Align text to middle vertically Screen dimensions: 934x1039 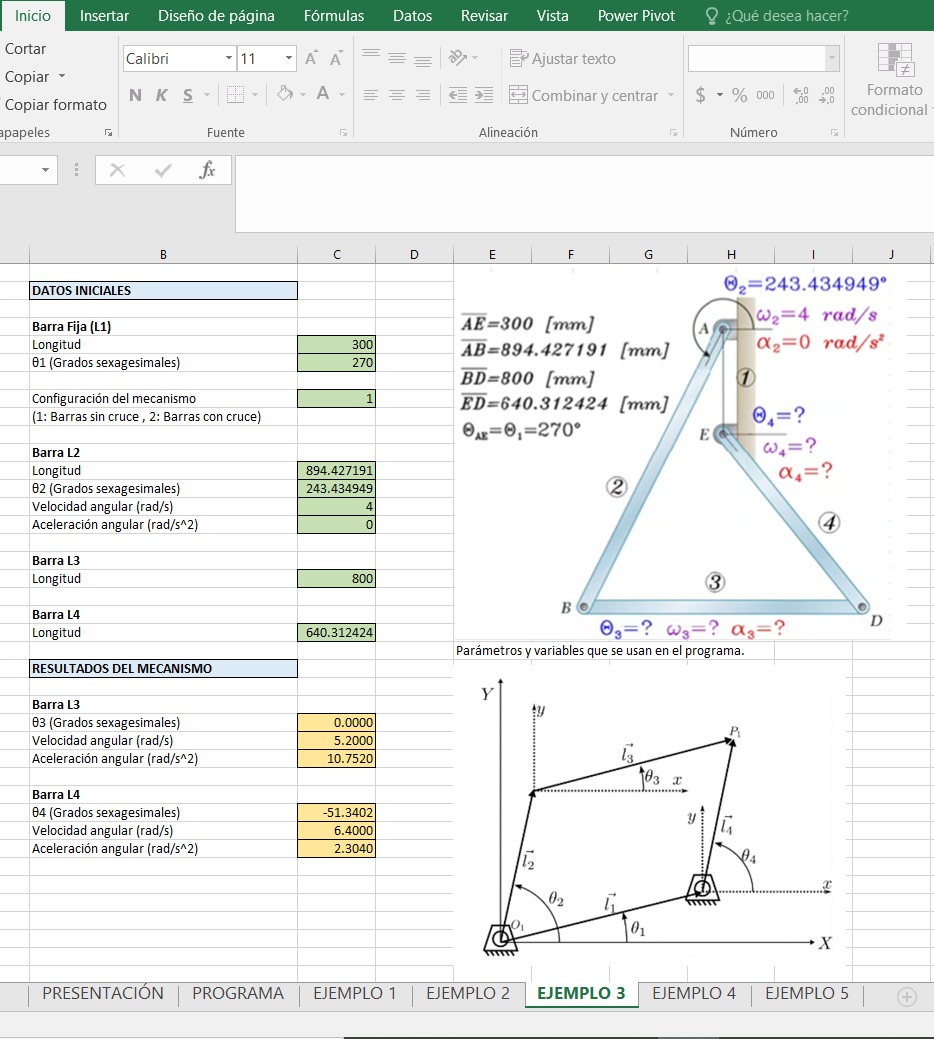[x=397, y=58]
